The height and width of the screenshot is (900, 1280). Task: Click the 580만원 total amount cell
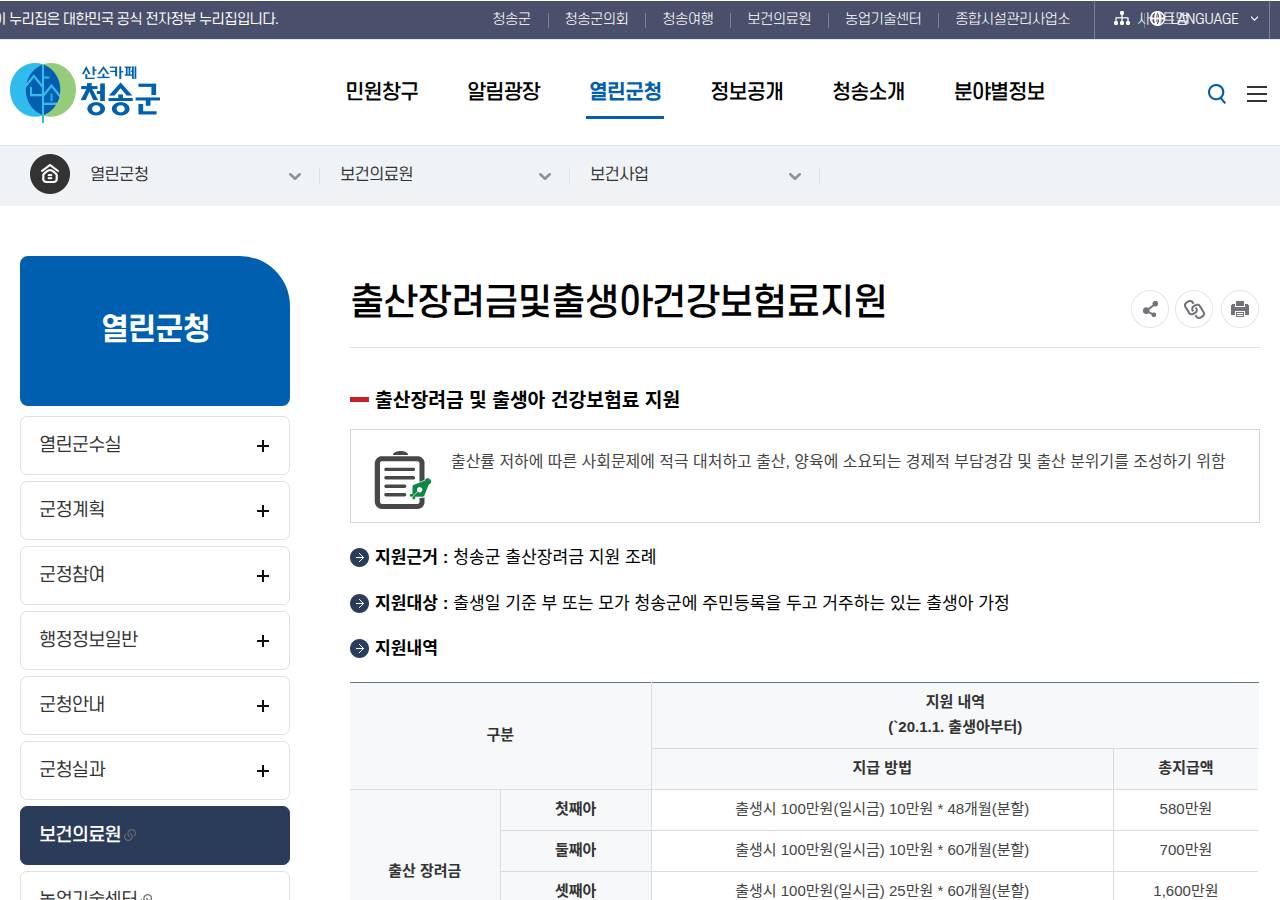[1185, 809]
